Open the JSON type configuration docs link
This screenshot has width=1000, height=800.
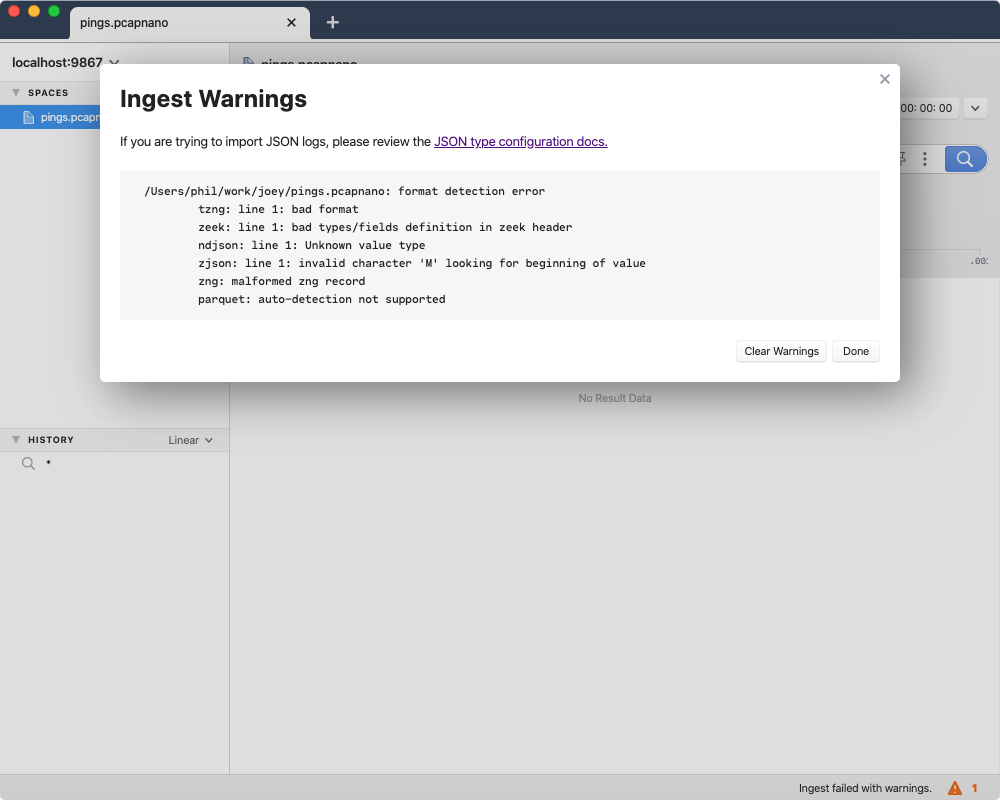[520, 141]
